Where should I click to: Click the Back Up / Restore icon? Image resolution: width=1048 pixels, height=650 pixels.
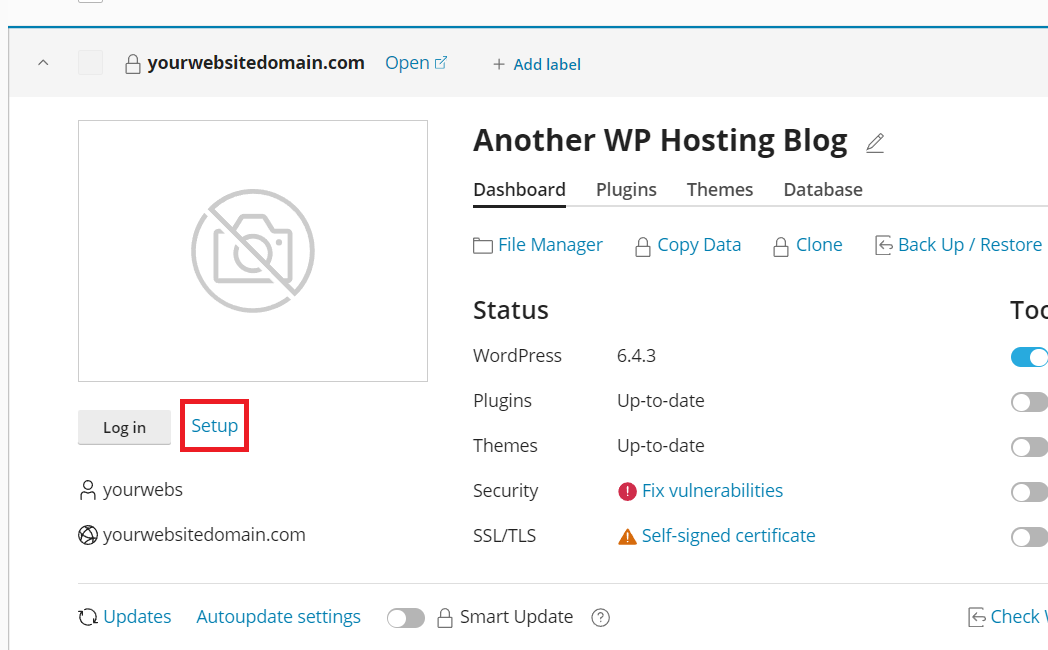coord(883,245)
